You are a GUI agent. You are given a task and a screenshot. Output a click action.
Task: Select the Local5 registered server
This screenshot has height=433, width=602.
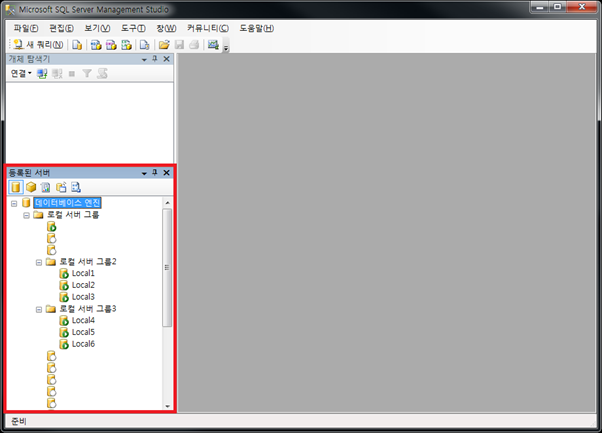[83, 332]
